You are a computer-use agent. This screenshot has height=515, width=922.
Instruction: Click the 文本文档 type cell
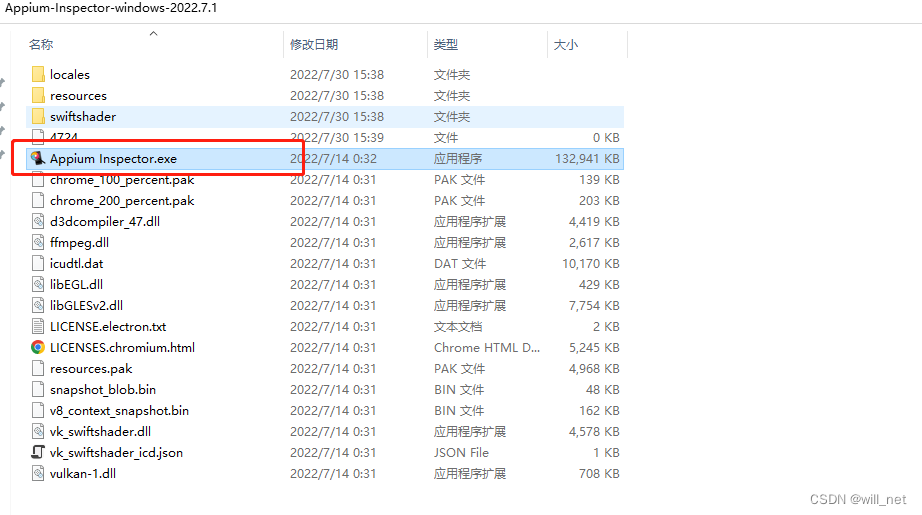point(458,326)
